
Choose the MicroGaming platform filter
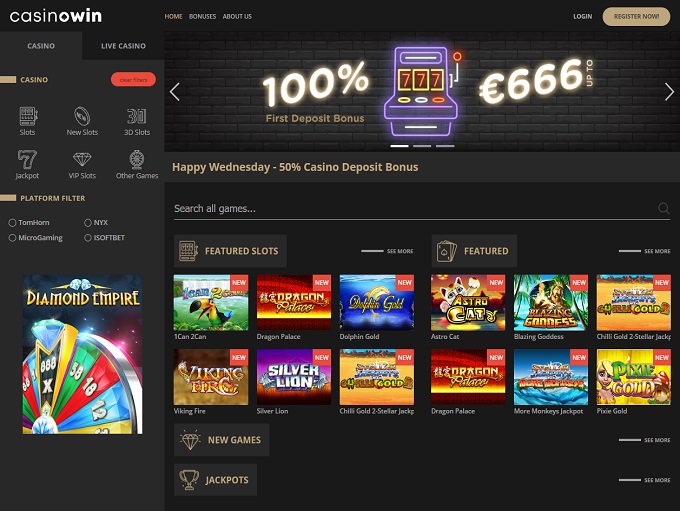pyautogui.click(x=12, y=238)
